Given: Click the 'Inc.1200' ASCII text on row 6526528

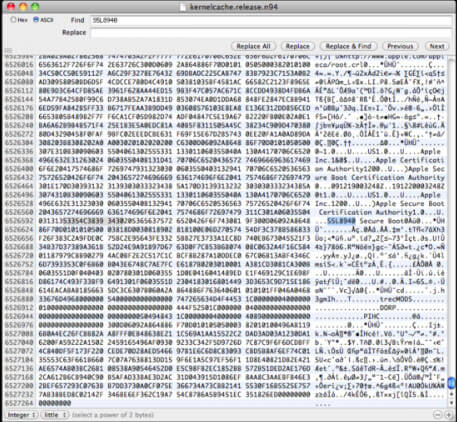Looking at the screenshot, I should point(331,204).
